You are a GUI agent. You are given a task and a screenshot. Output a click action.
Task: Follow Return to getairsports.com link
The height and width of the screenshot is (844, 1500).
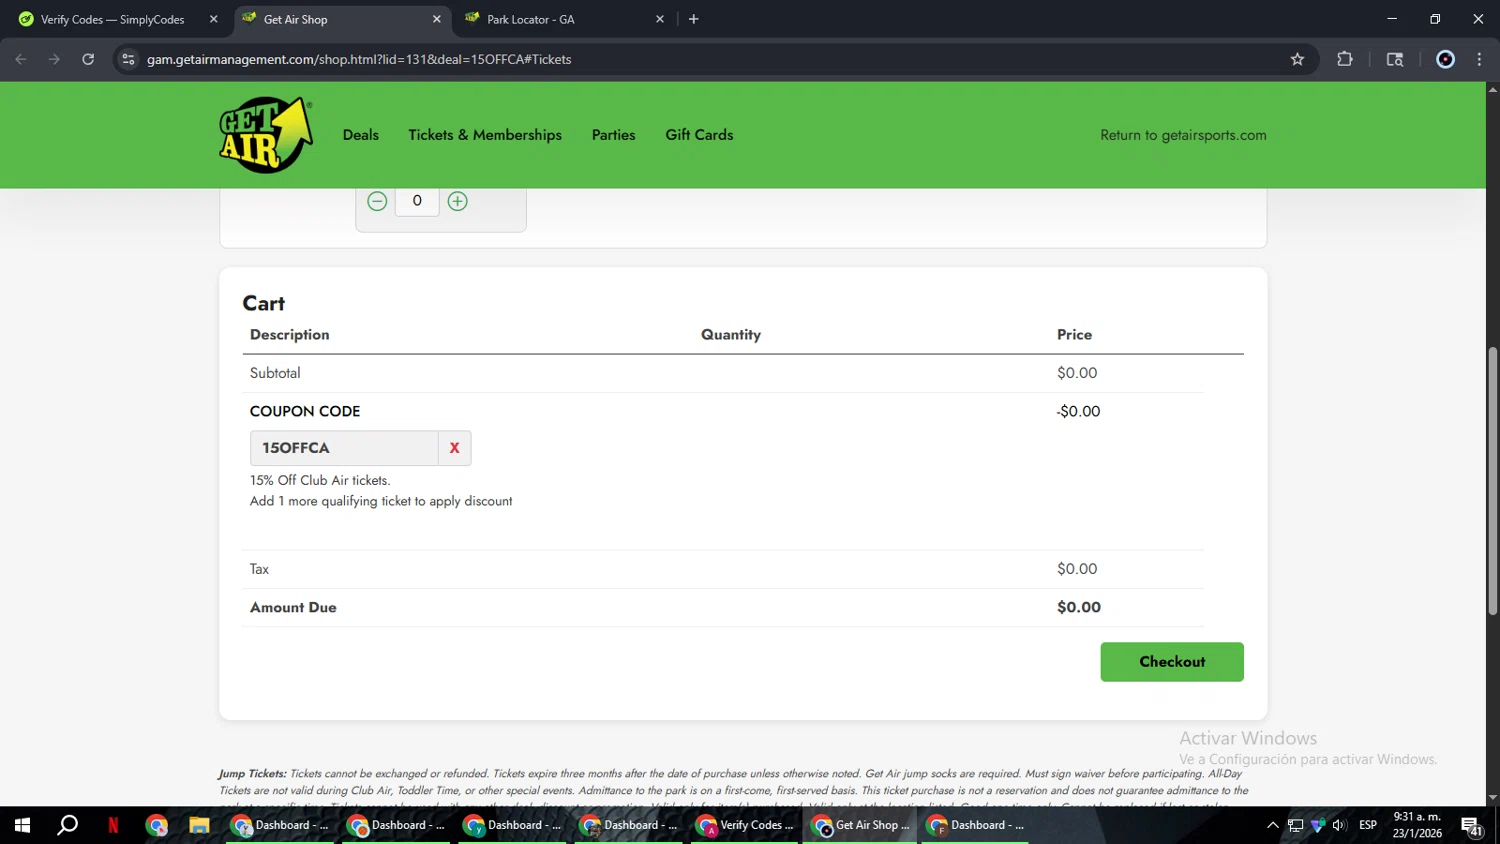[1183, 135]
